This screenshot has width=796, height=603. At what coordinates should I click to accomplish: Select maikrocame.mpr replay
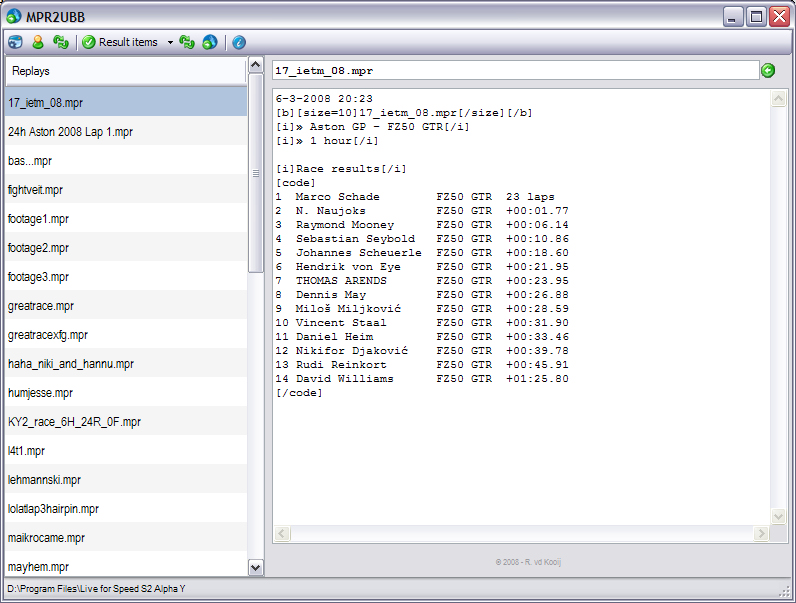click(x=126, y=537)
